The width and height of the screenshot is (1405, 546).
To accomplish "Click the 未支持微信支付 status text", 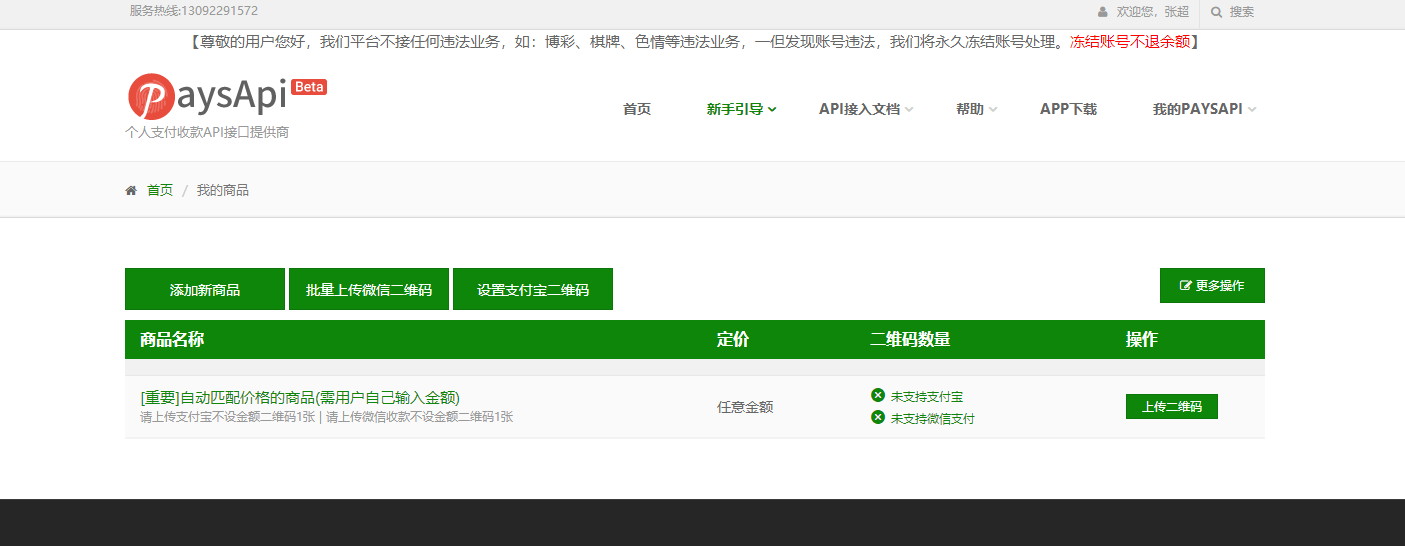I will point(933,418).
